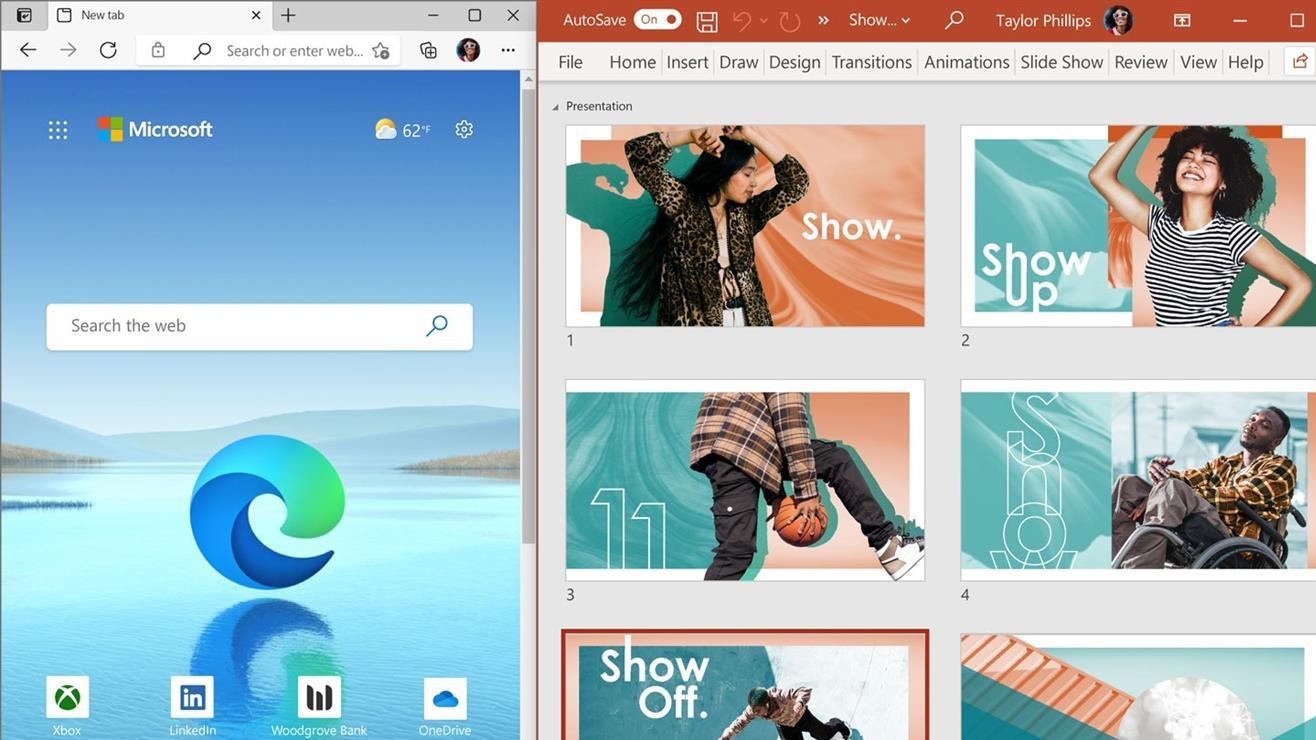
Task: Open Edge settings and more menu
Action: click(x=508, y=50)
